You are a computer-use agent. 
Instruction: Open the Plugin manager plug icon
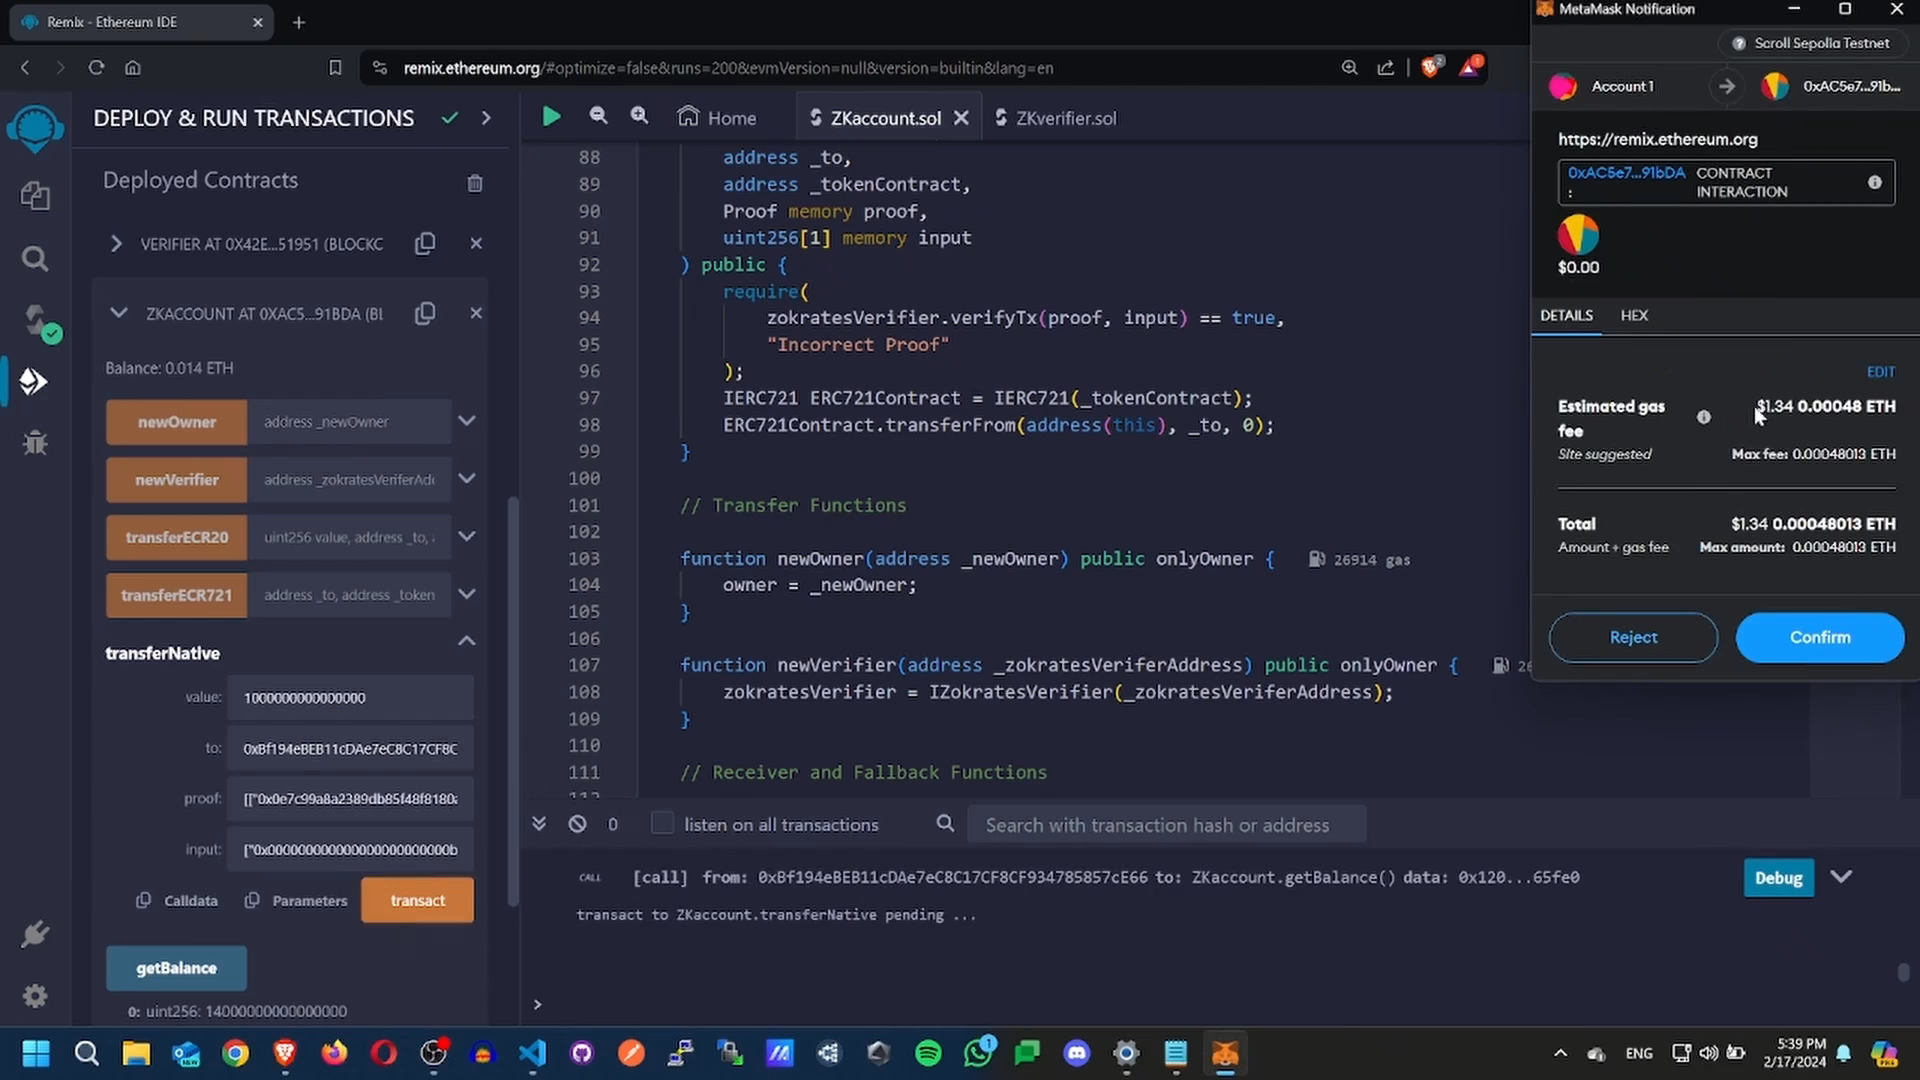pyautogui.click(x=35, y=934)
